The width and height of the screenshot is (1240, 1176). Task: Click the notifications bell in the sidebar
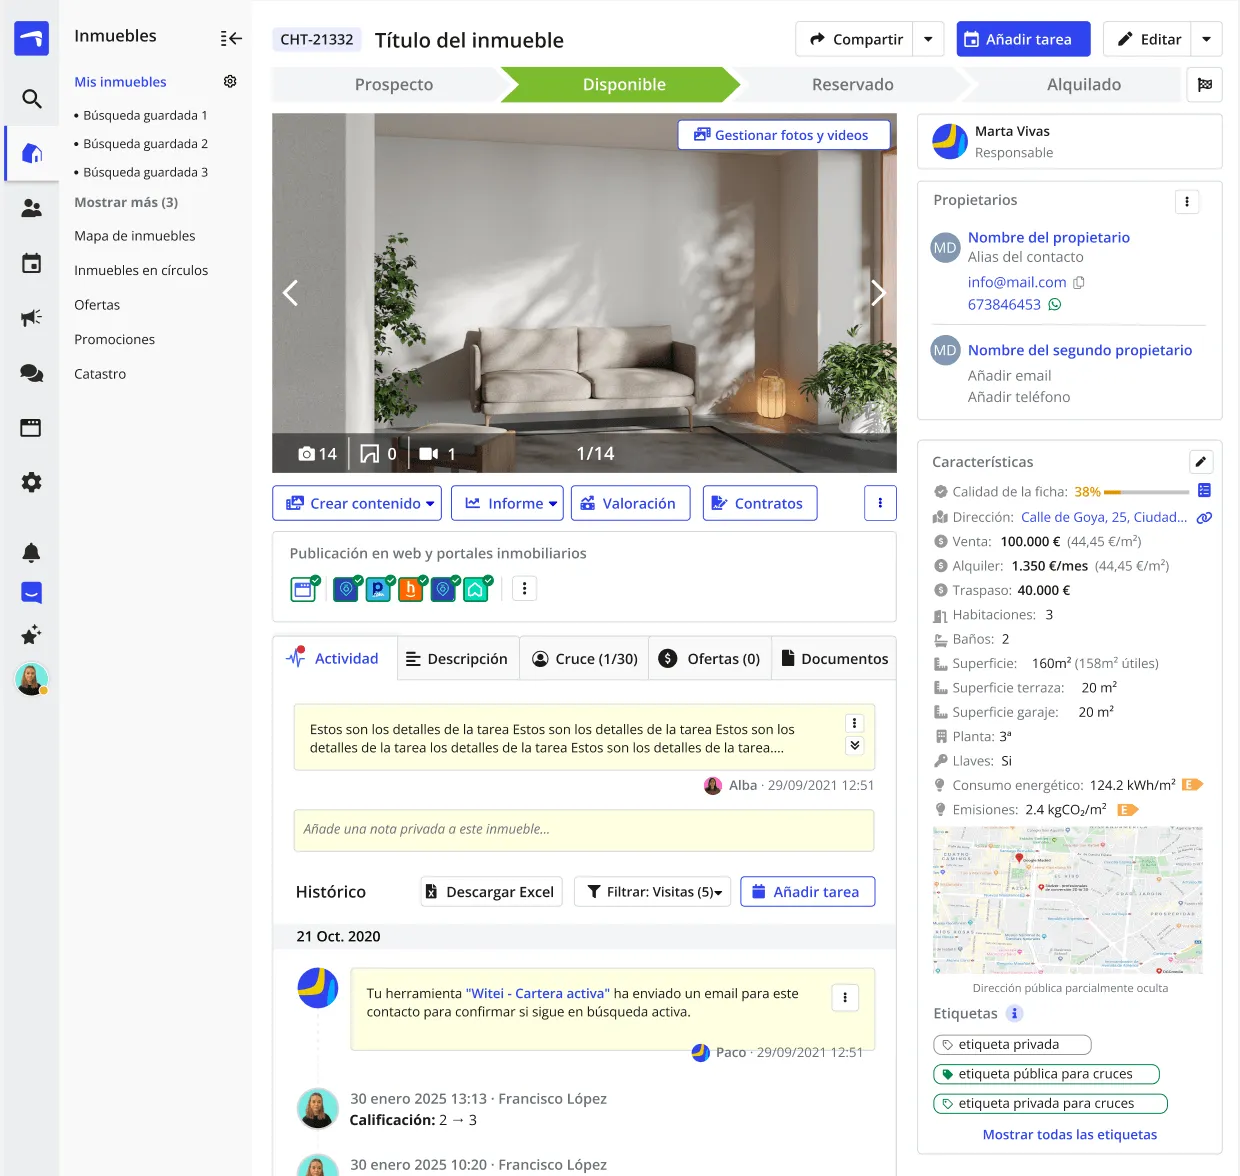(x=31, y=552)
